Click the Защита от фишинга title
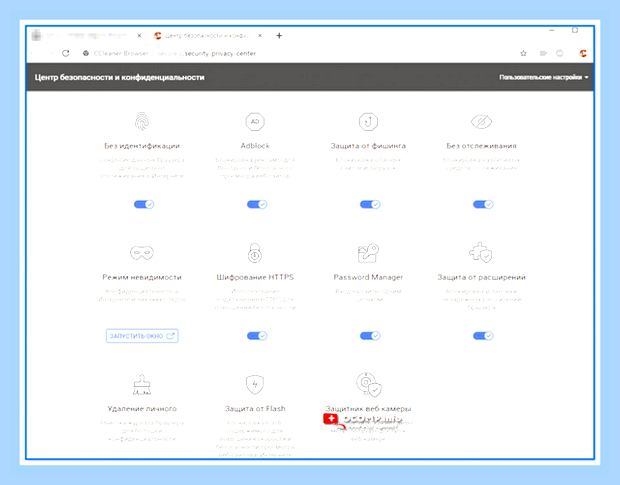 pyautogui.click(x=368, y=146)
